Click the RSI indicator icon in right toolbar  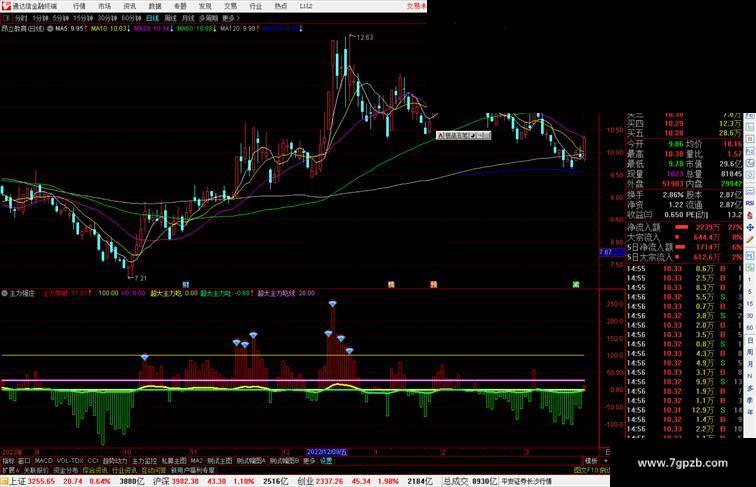pos(750,203)
